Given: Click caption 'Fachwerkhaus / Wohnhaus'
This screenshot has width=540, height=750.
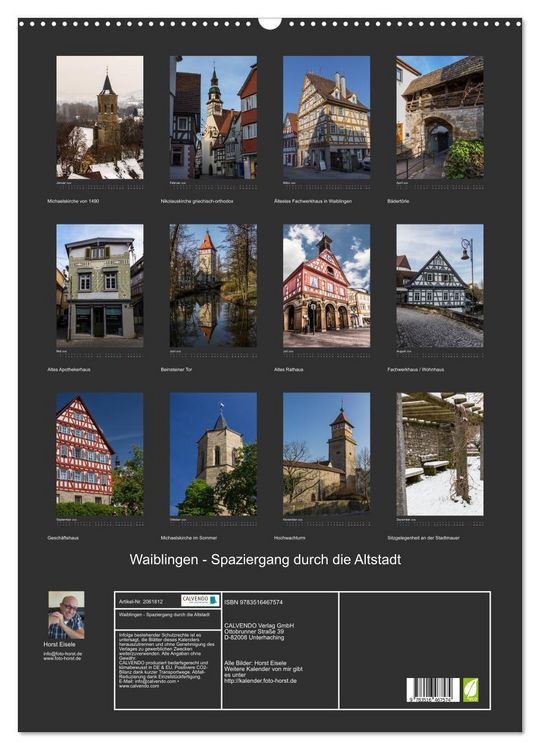Looking at the screenshot, I should 416,370.
